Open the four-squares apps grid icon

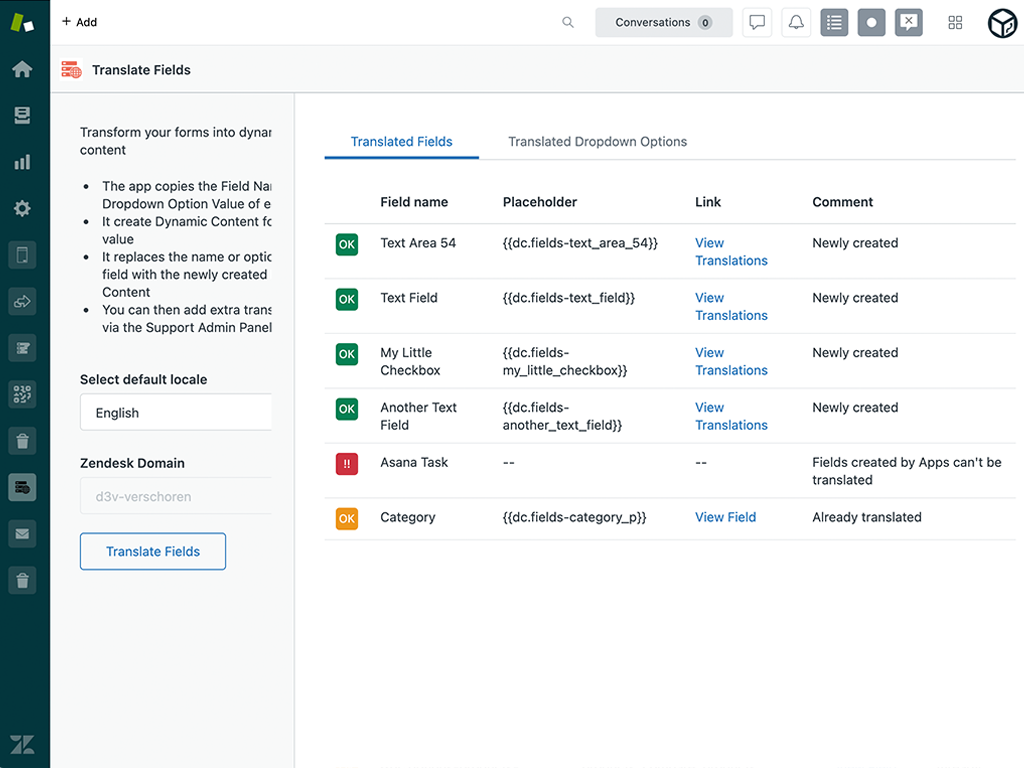pyautogui.click(x=955, y=22)
